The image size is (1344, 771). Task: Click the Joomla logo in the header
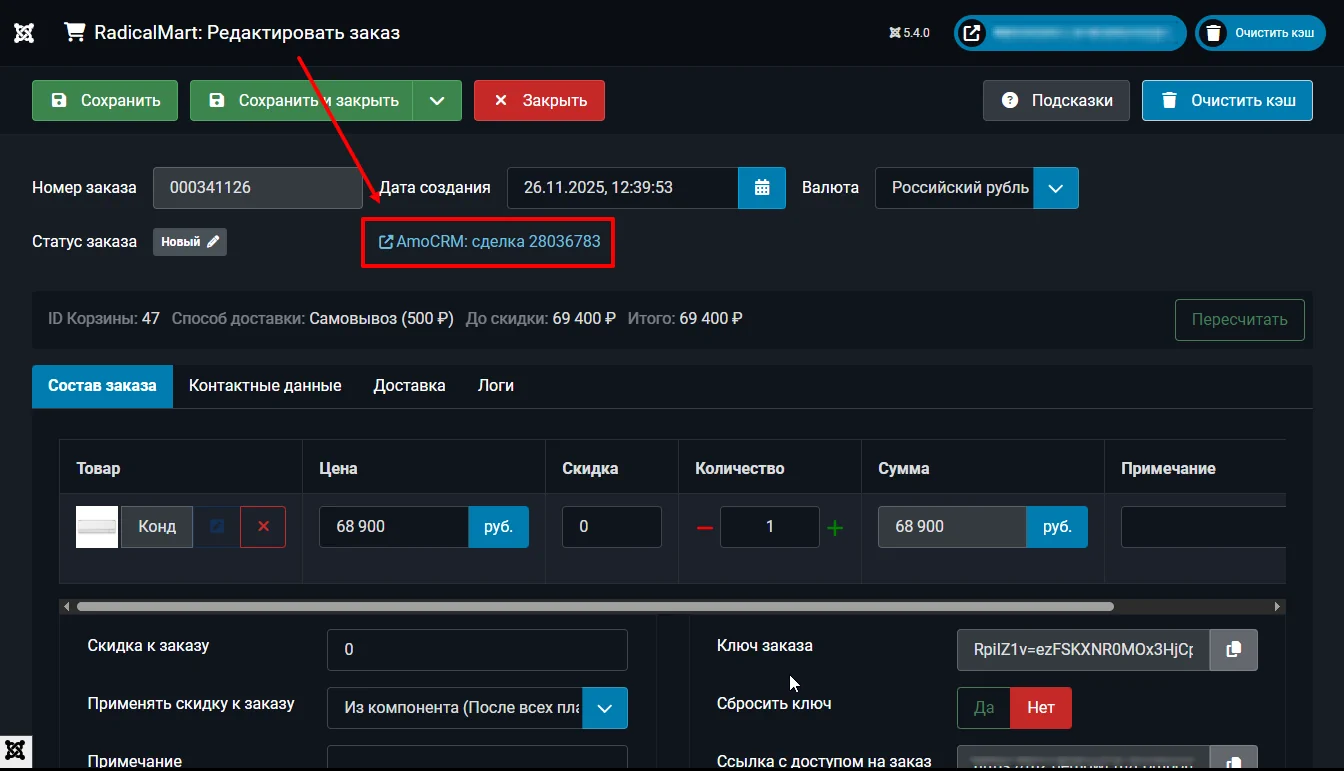click(25, 32)
